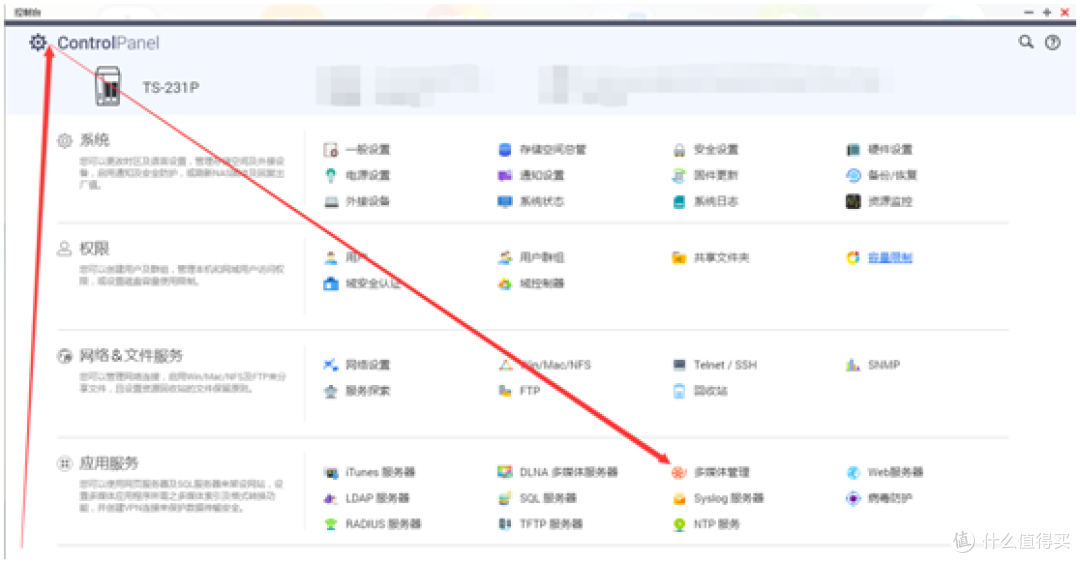Screen dimensions: 1080x563
Task: Click the ControlPanel gear icon
Action: pos(38,43)
